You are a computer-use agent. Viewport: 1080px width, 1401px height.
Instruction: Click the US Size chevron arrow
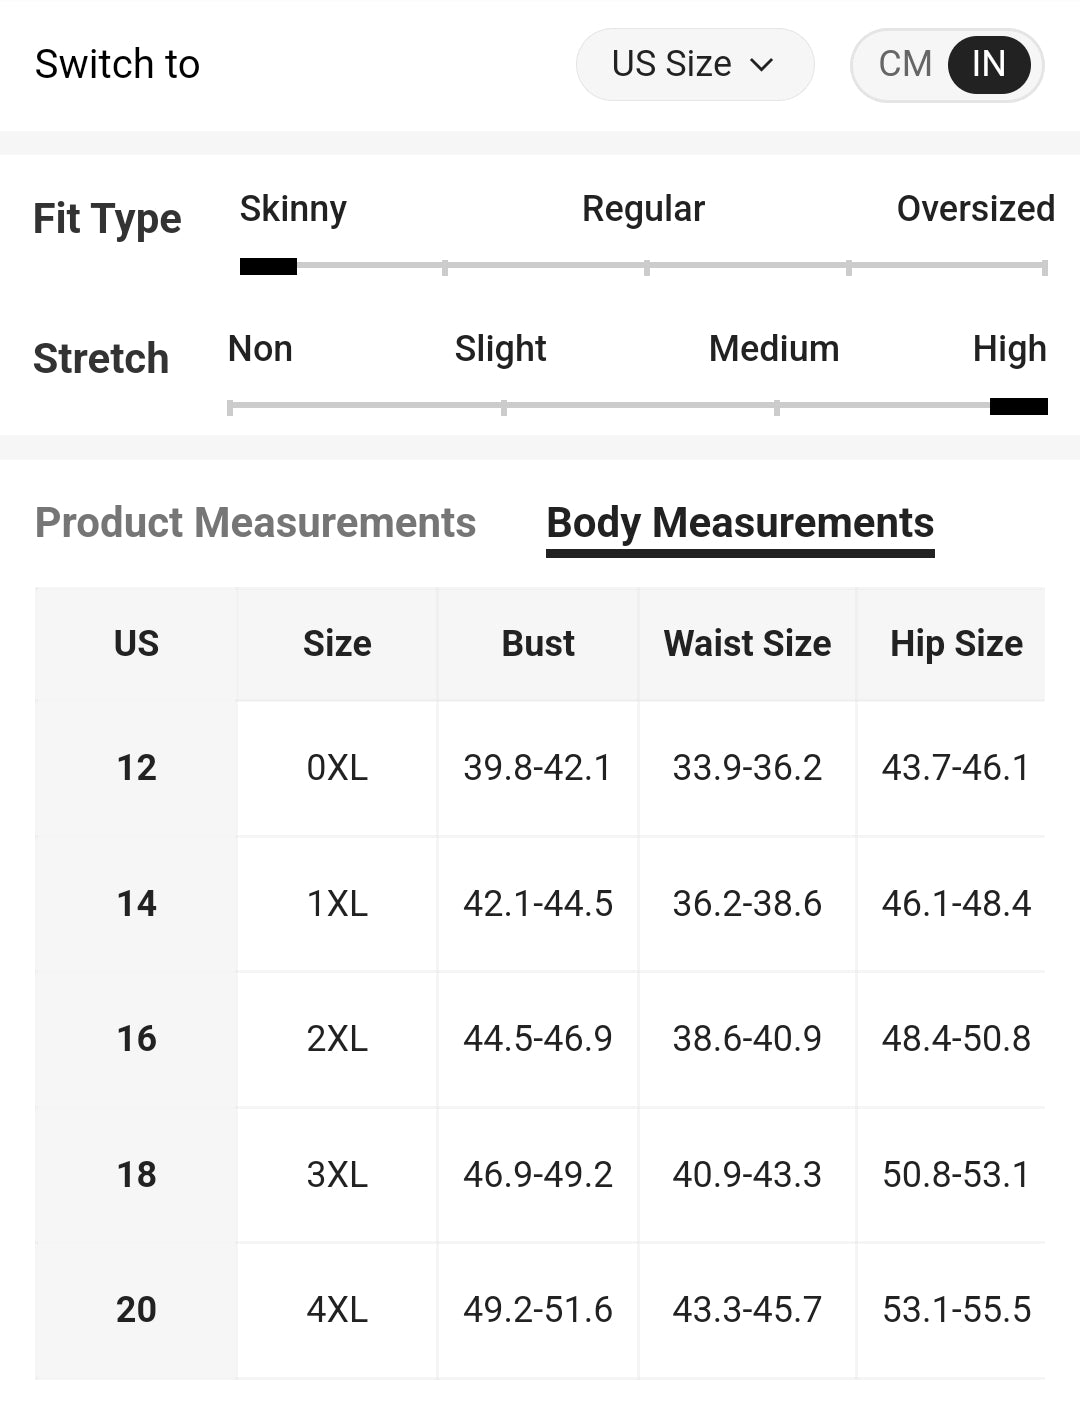click(762, 65)
